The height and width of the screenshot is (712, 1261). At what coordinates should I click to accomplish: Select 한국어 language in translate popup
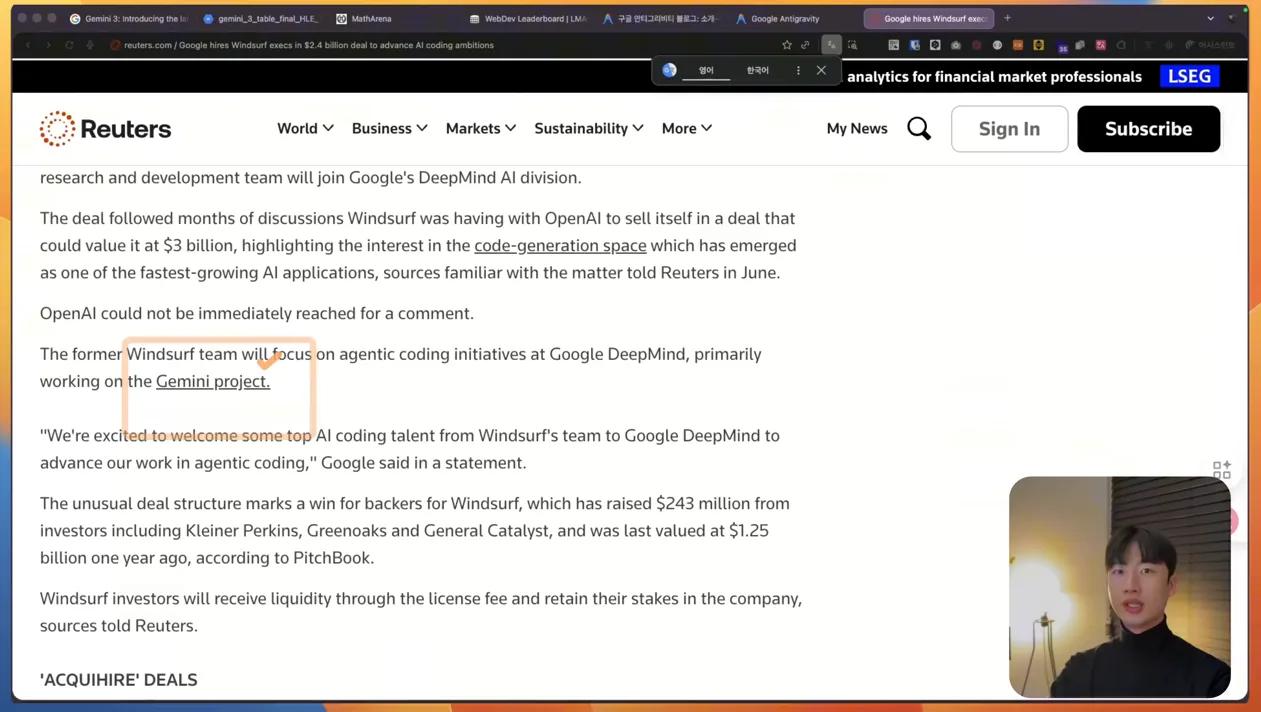758,70
